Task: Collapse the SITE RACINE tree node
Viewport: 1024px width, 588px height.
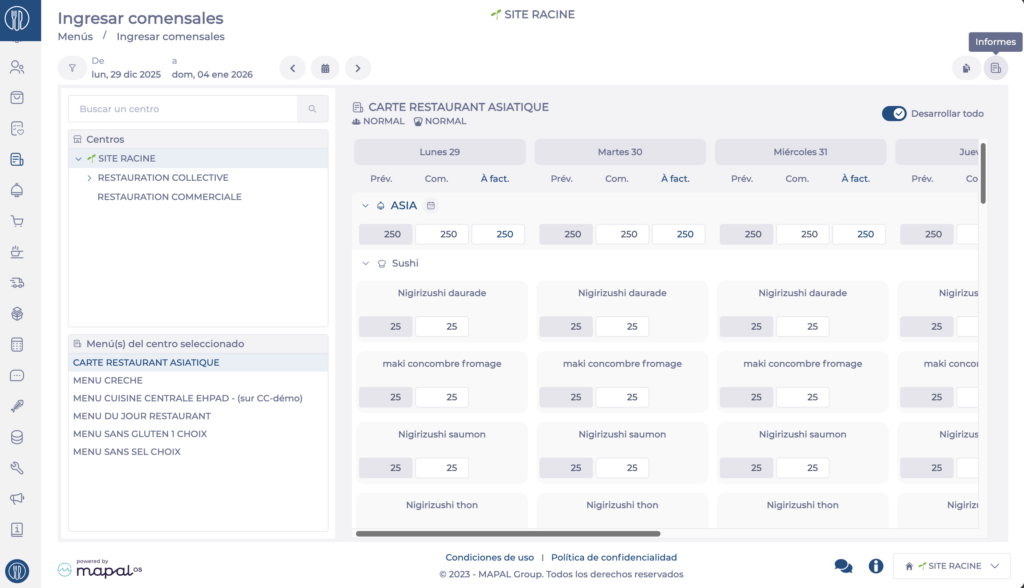Action: tap(78, 159)
